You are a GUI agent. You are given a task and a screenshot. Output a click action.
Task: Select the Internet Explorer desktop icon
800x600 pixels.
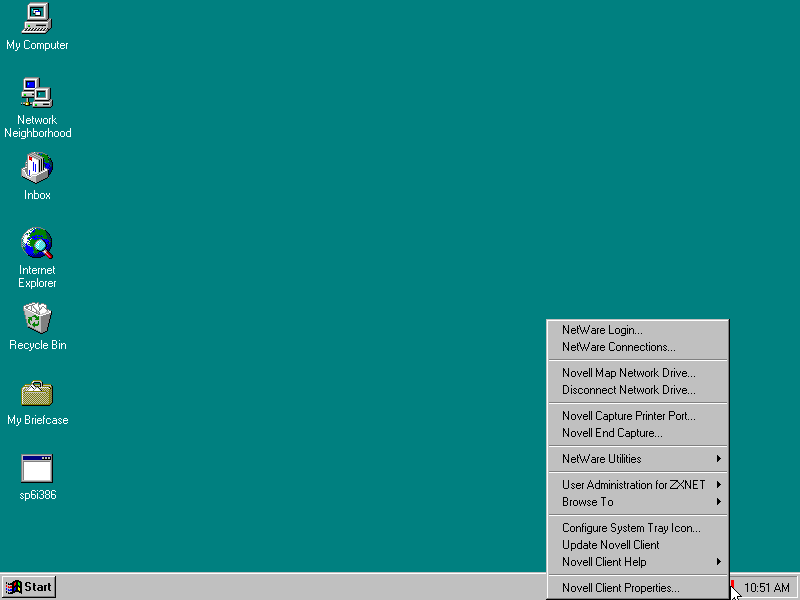[37, 258]
